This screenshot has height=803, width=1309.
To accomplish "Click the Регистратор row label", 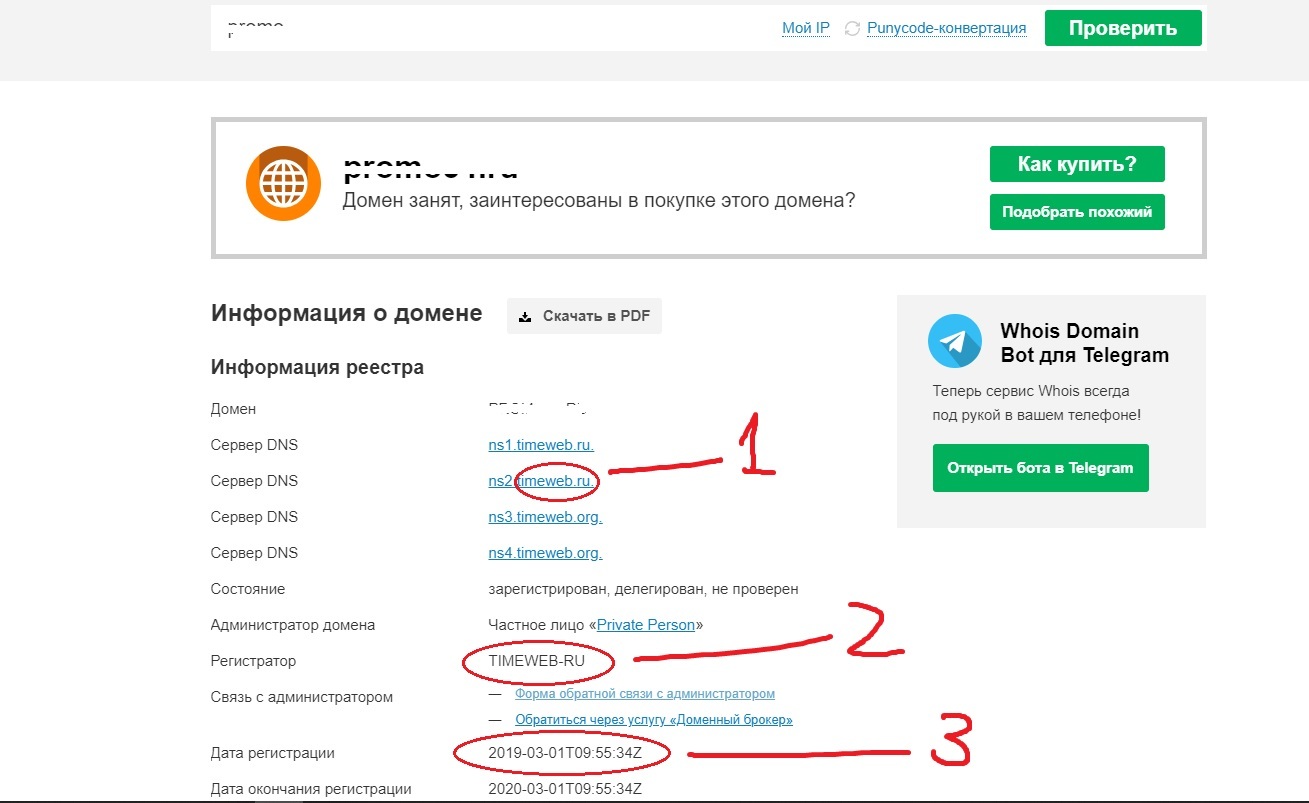I will point(253,661).
